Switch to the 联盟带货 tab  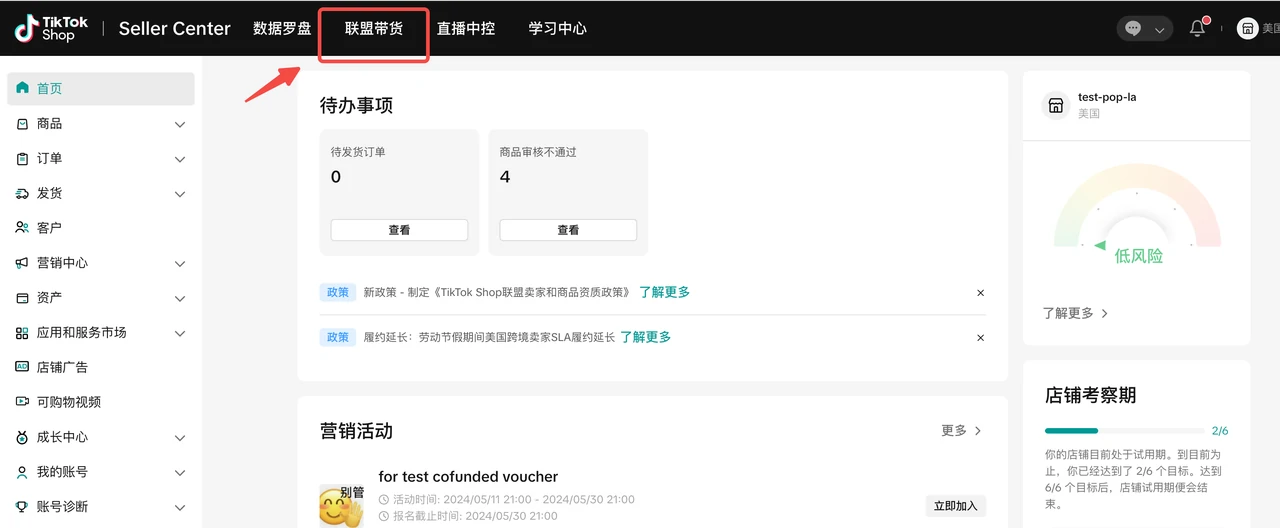pos(374,29)
